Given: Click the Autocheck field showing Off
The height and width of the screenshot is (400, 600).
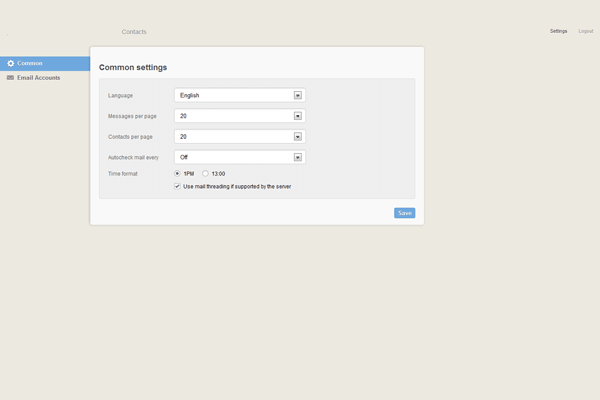Looking at the screenshot, I should (232, 157).
